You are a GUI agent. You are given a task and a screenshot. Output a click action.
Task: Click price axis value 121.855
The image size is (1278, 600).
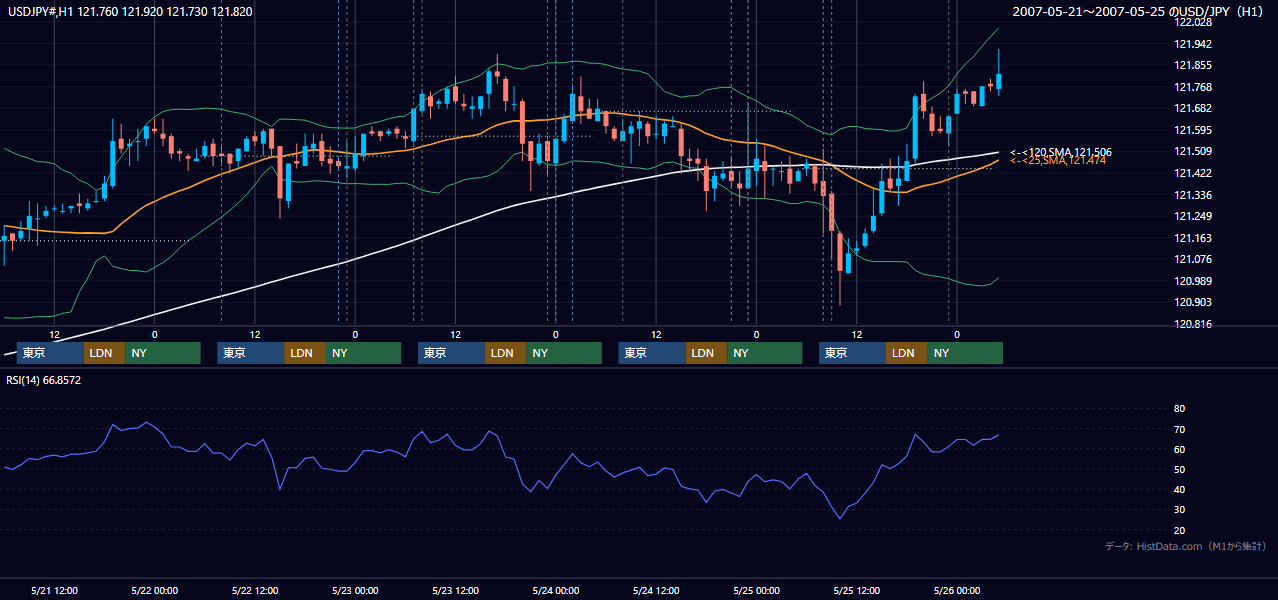(x=1191, y=66)
